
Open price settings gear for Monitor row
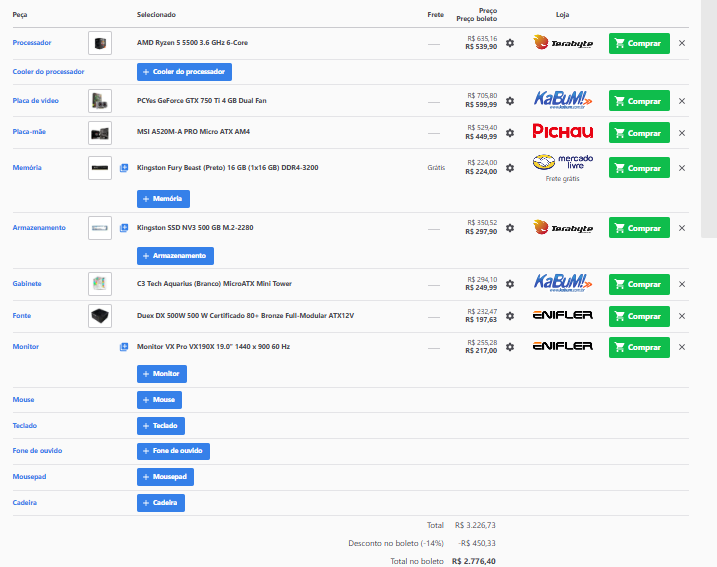510,348
